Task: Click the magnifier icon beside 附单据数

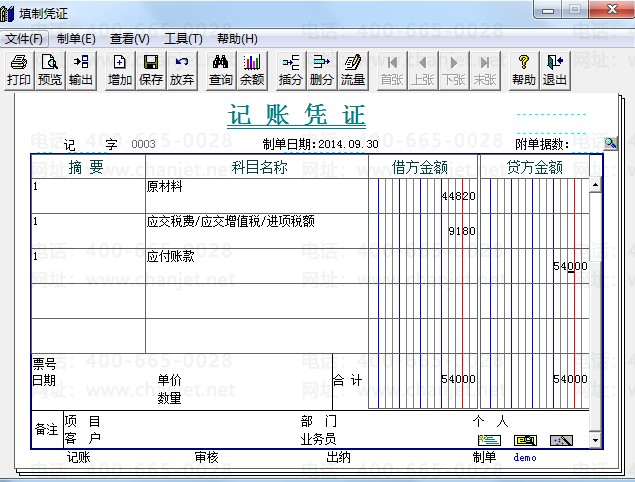Action: tap(610, 144)
